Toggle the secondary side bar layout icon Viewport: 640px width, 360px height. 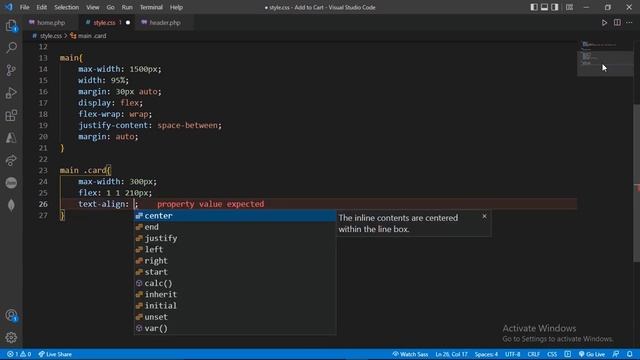pyautogui.click(x=555, y=7)
